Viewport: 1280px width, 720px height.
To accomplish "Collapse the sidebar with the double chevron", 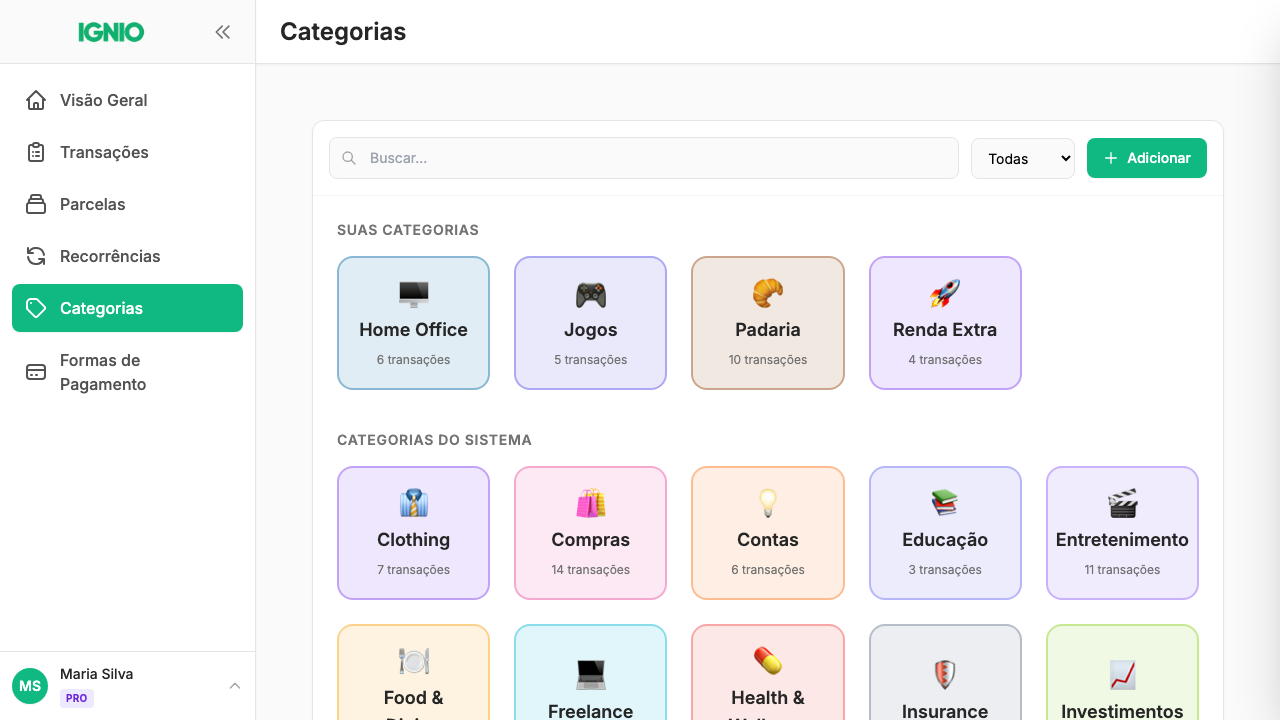I will pyautogui.click(x=223, y=31).
